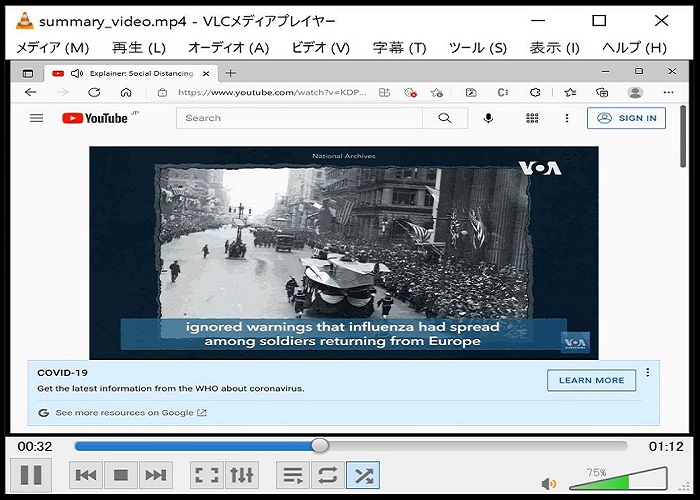The image size is (700, 500).
Task: Open extended settings equalizer icon
Action: tap(242, 475)
